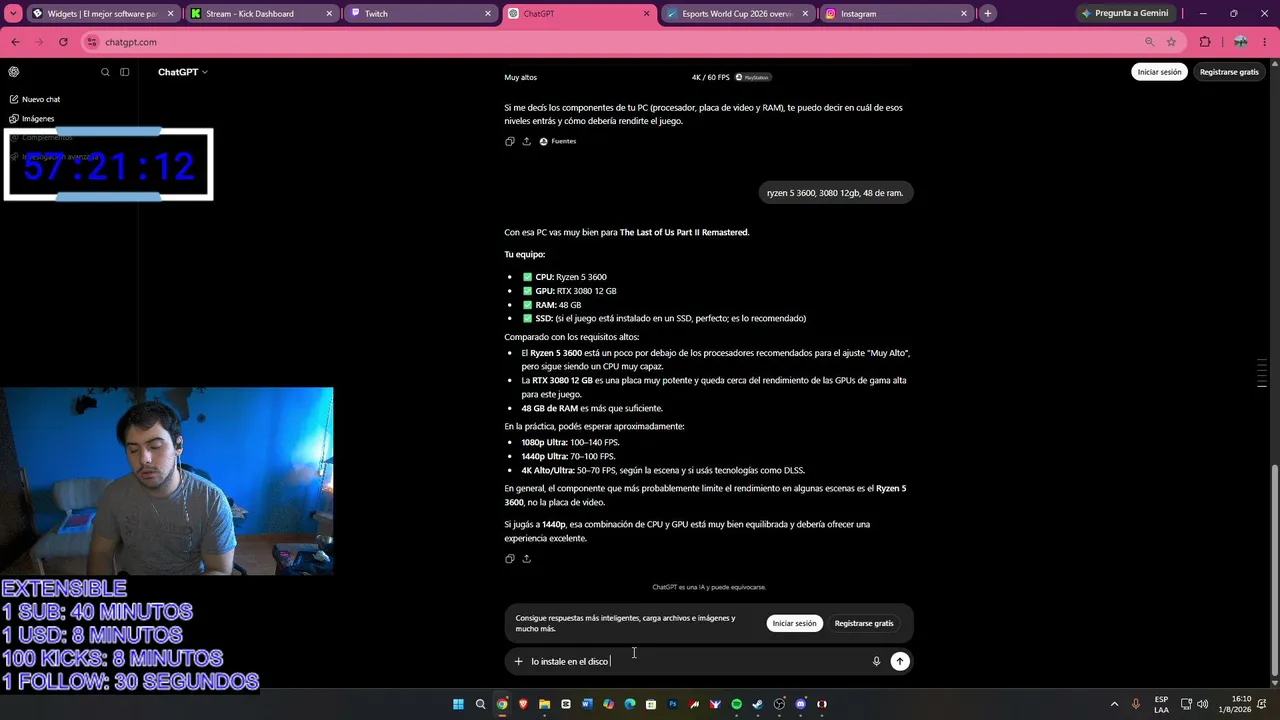Open the tab search dropdown arrow
Screen dimensions: 1280x720
[x=13, y=14]
